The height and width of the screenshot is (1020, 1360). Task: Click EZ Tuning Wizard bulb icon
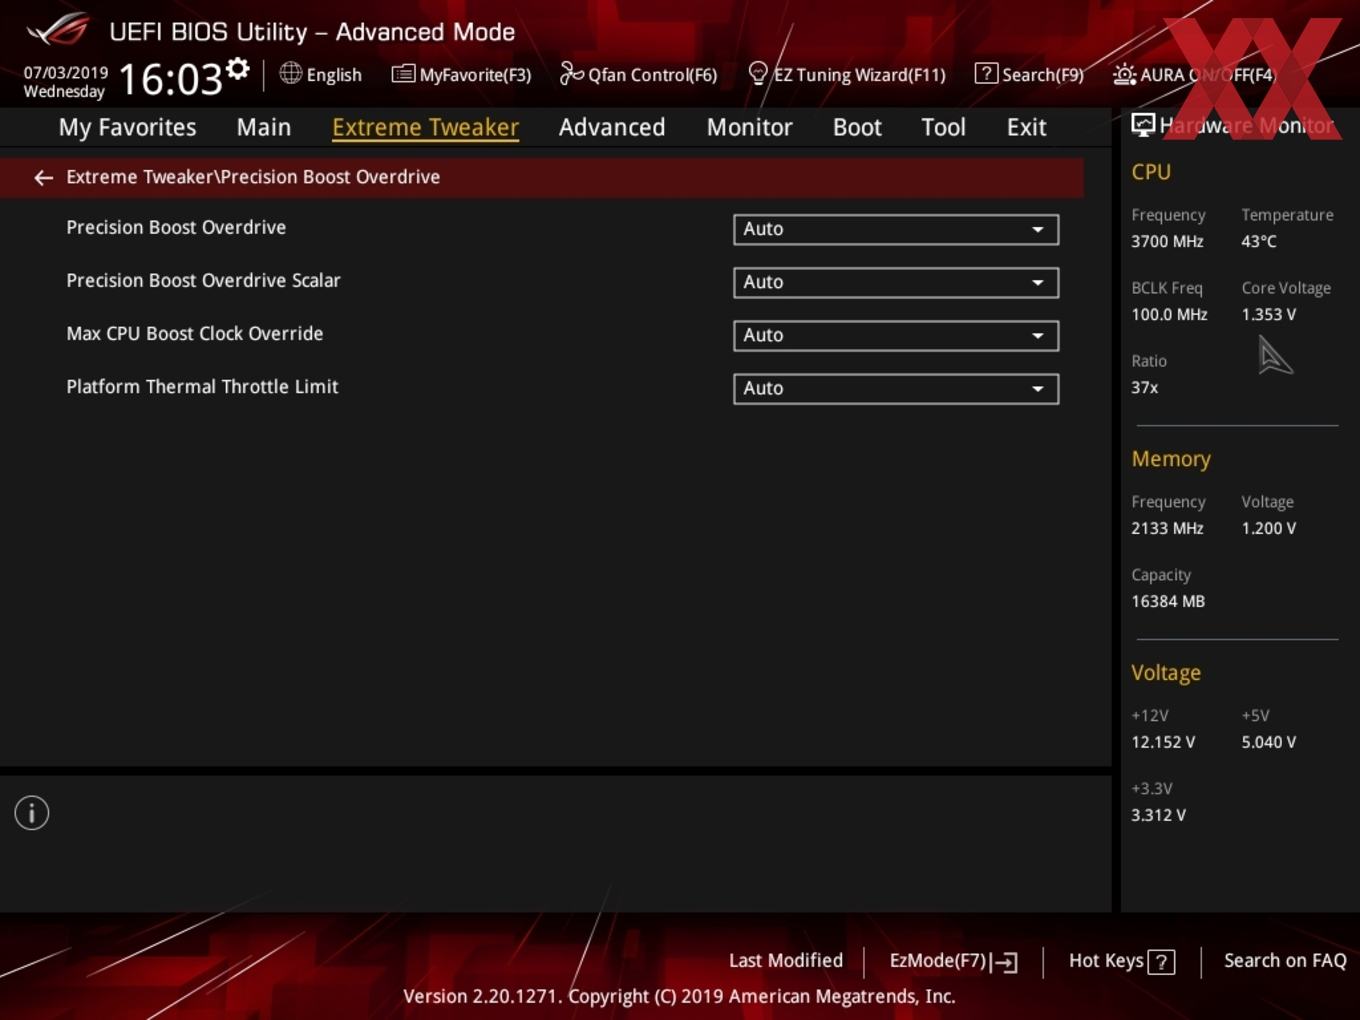coord(758,74)
